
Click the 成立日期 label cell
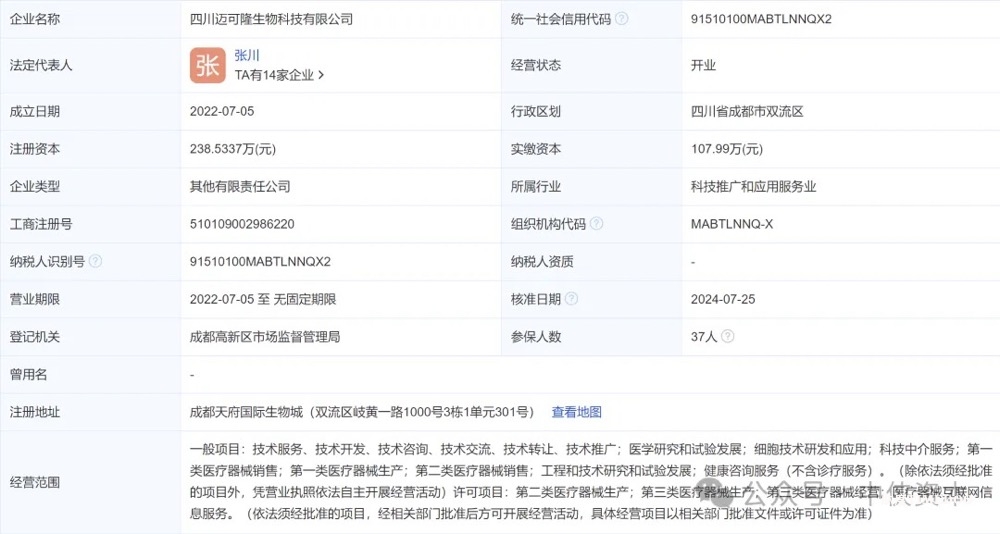coord(90,112)
